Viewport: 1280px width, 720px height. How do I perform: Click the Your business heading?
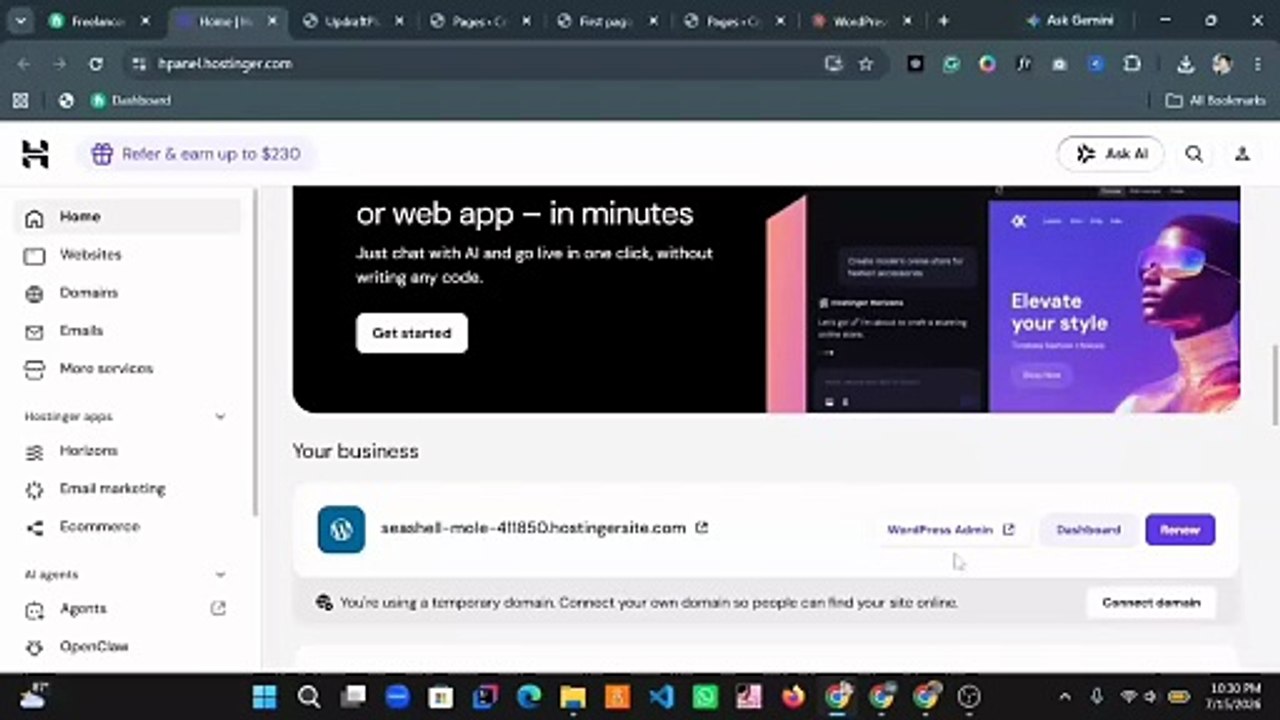click(x=355, y=451)
